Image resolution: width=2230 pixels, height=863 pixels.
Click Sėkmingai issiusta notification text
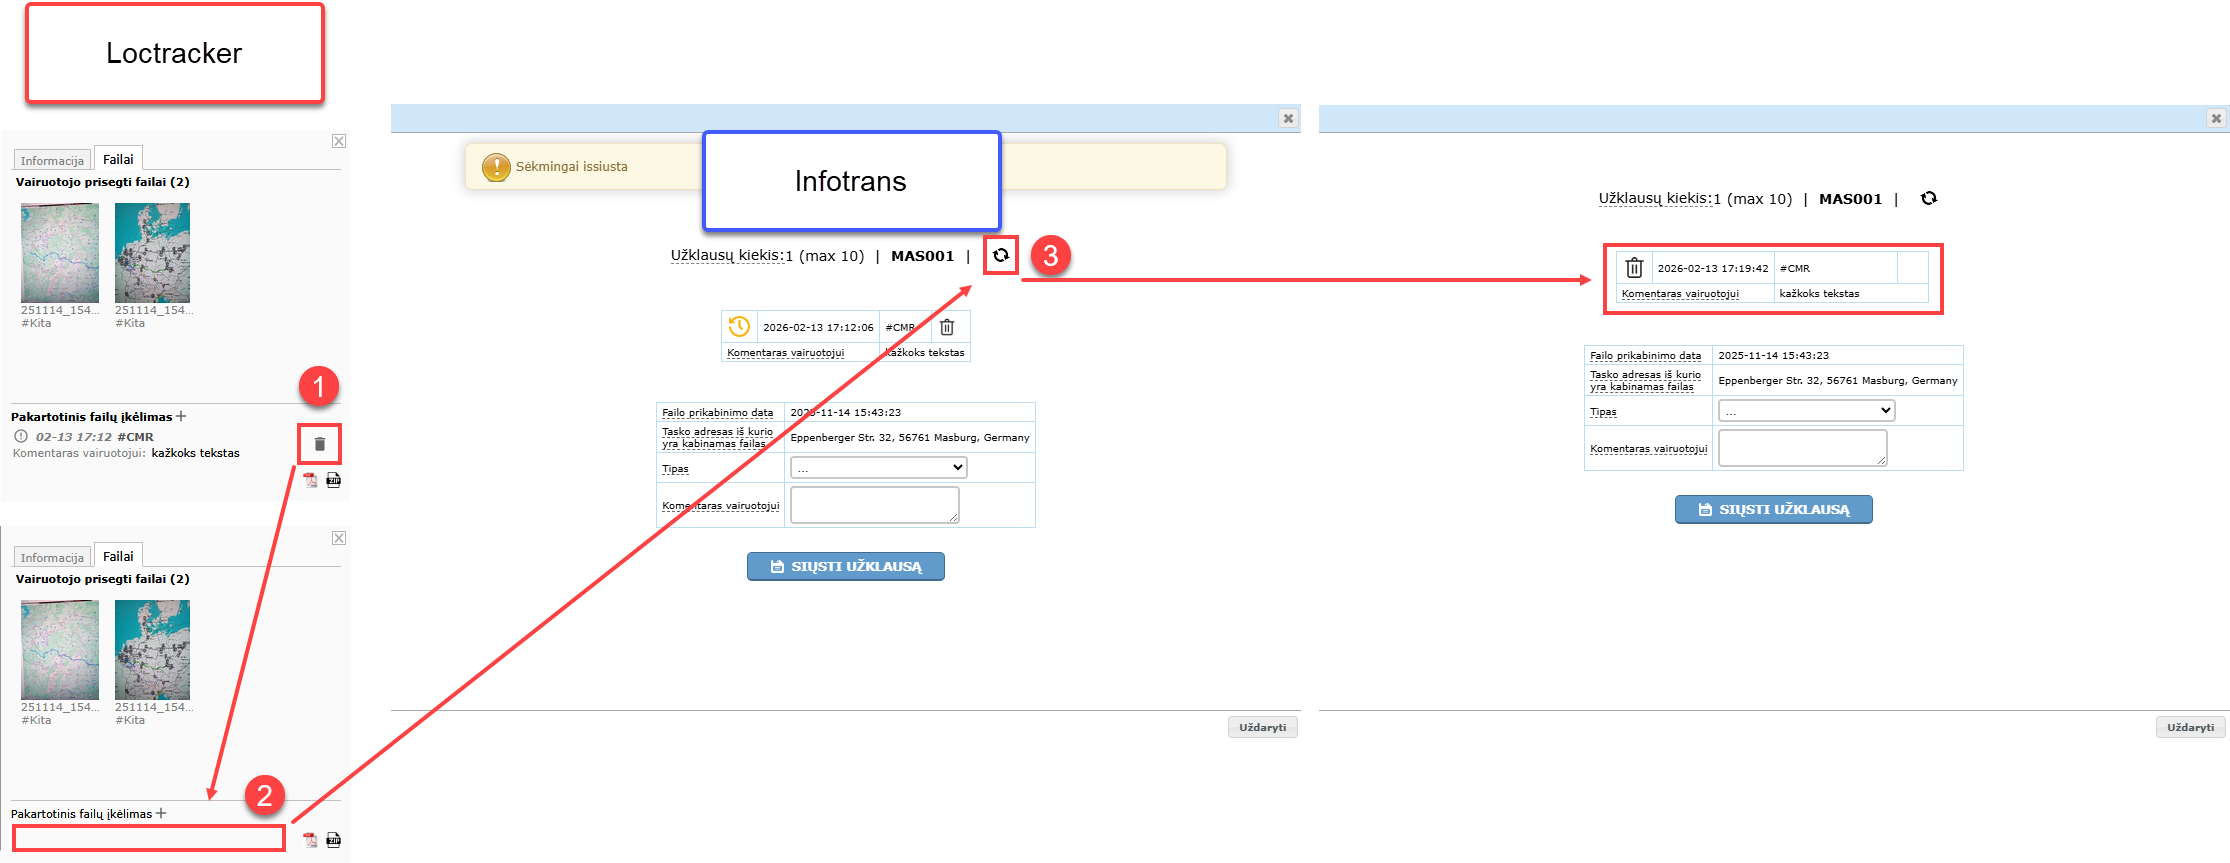coord(572,167)
